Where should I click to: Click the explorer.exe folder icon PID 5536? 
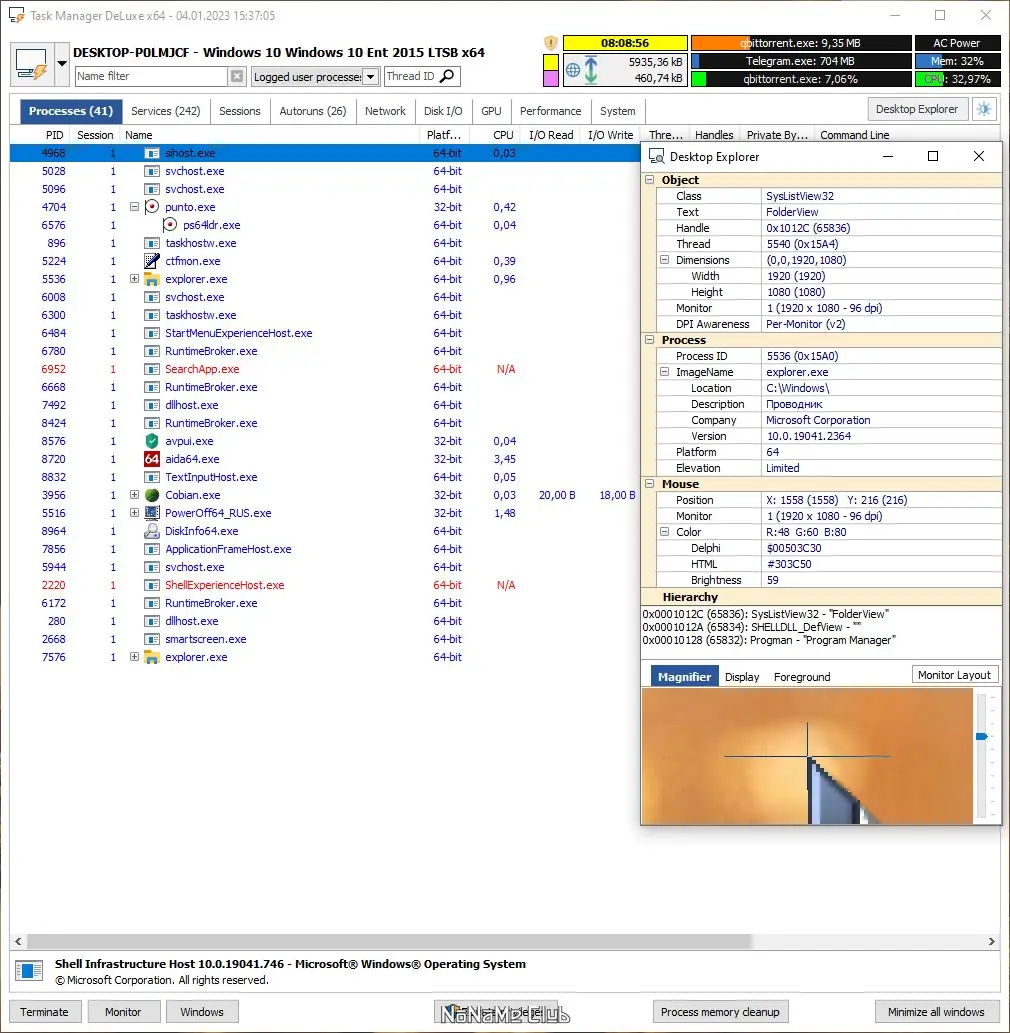[152, 279]
